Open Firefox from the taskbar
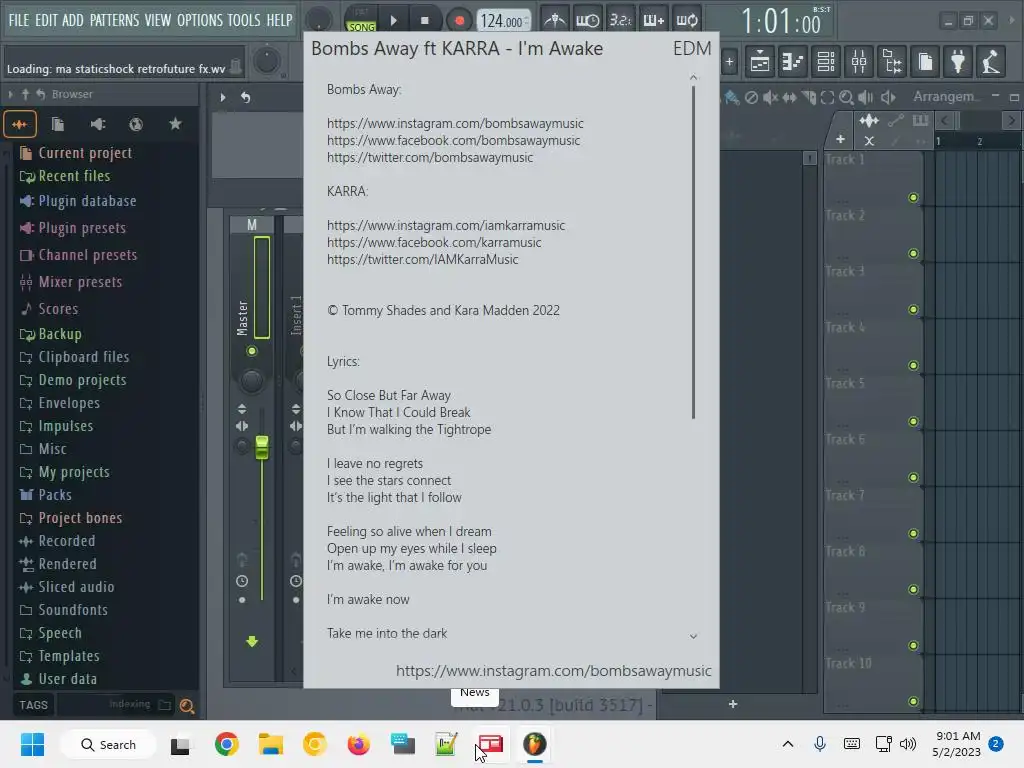Image resolution: width=1024 pixels, height=768 pixels. (359, 744)
